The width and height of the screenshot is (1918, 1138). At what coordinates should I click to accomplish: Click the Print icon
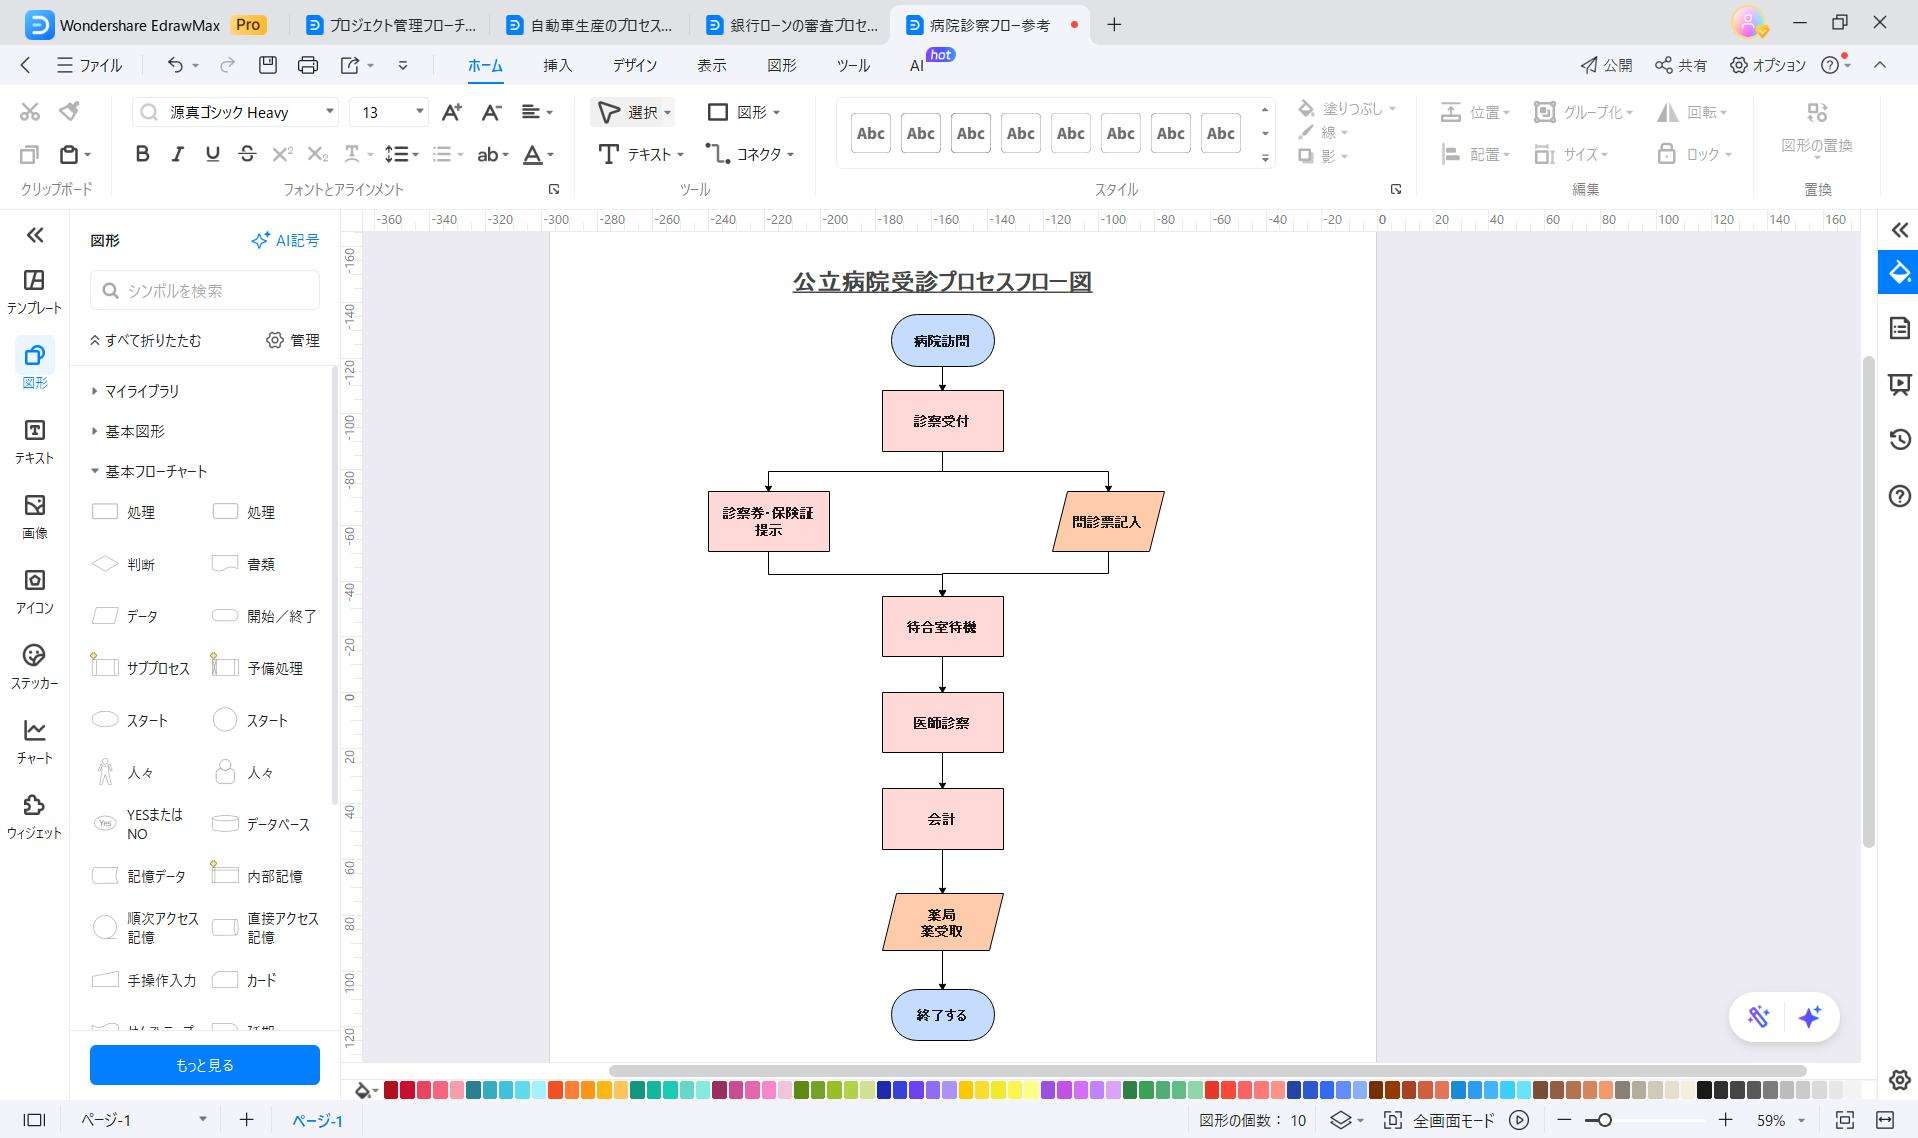[308, 65]
